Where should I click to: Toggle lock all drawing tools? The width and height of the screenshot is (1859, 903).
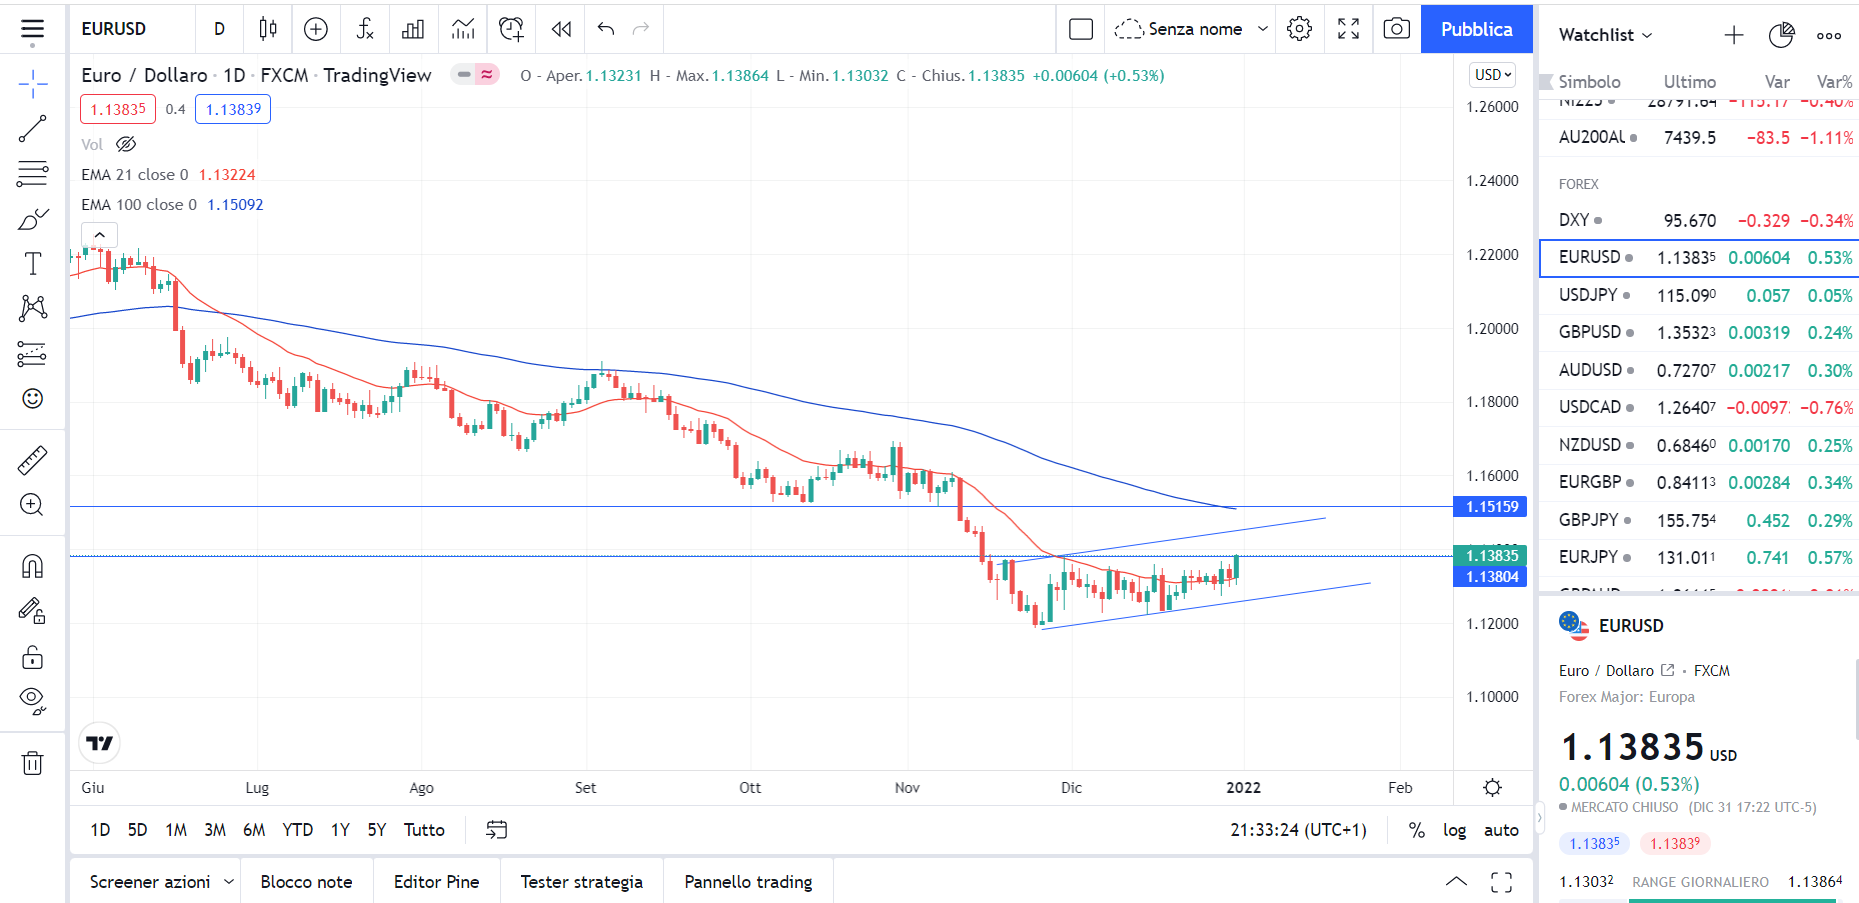tap(32, 657)
